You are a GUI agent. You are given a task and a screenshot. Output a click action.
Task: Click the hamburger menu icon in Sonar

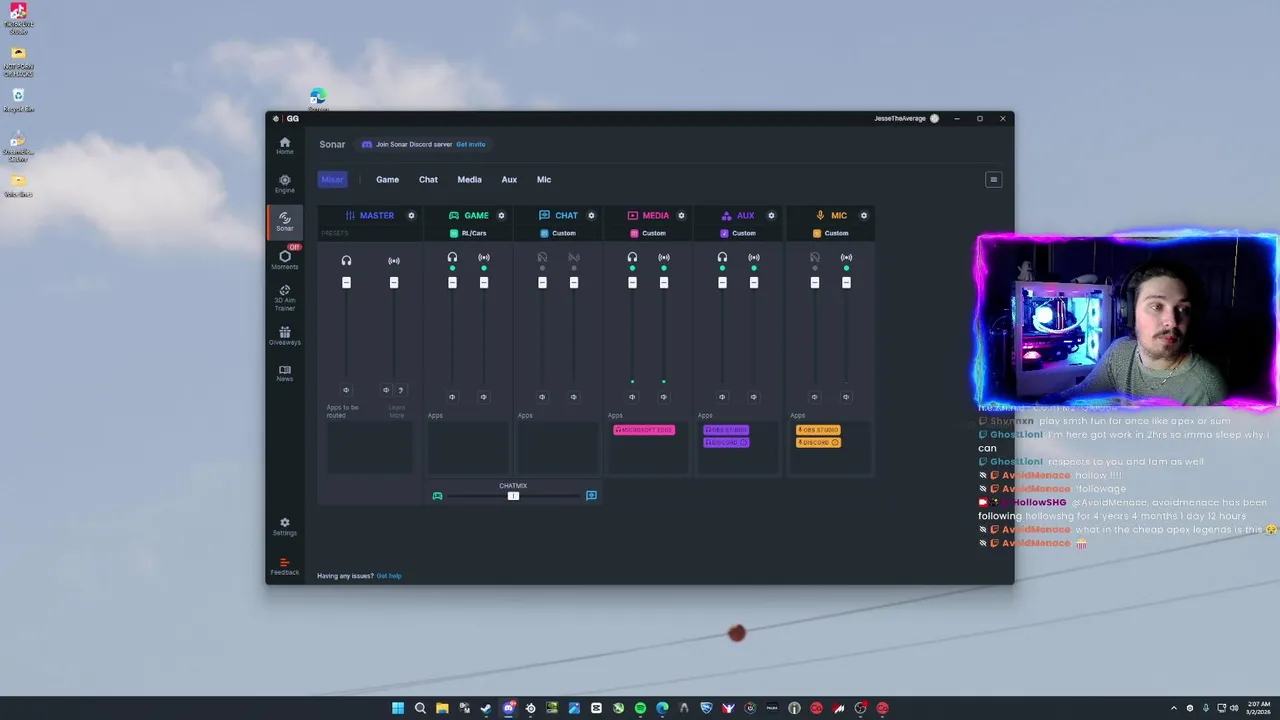click(993, 180)
